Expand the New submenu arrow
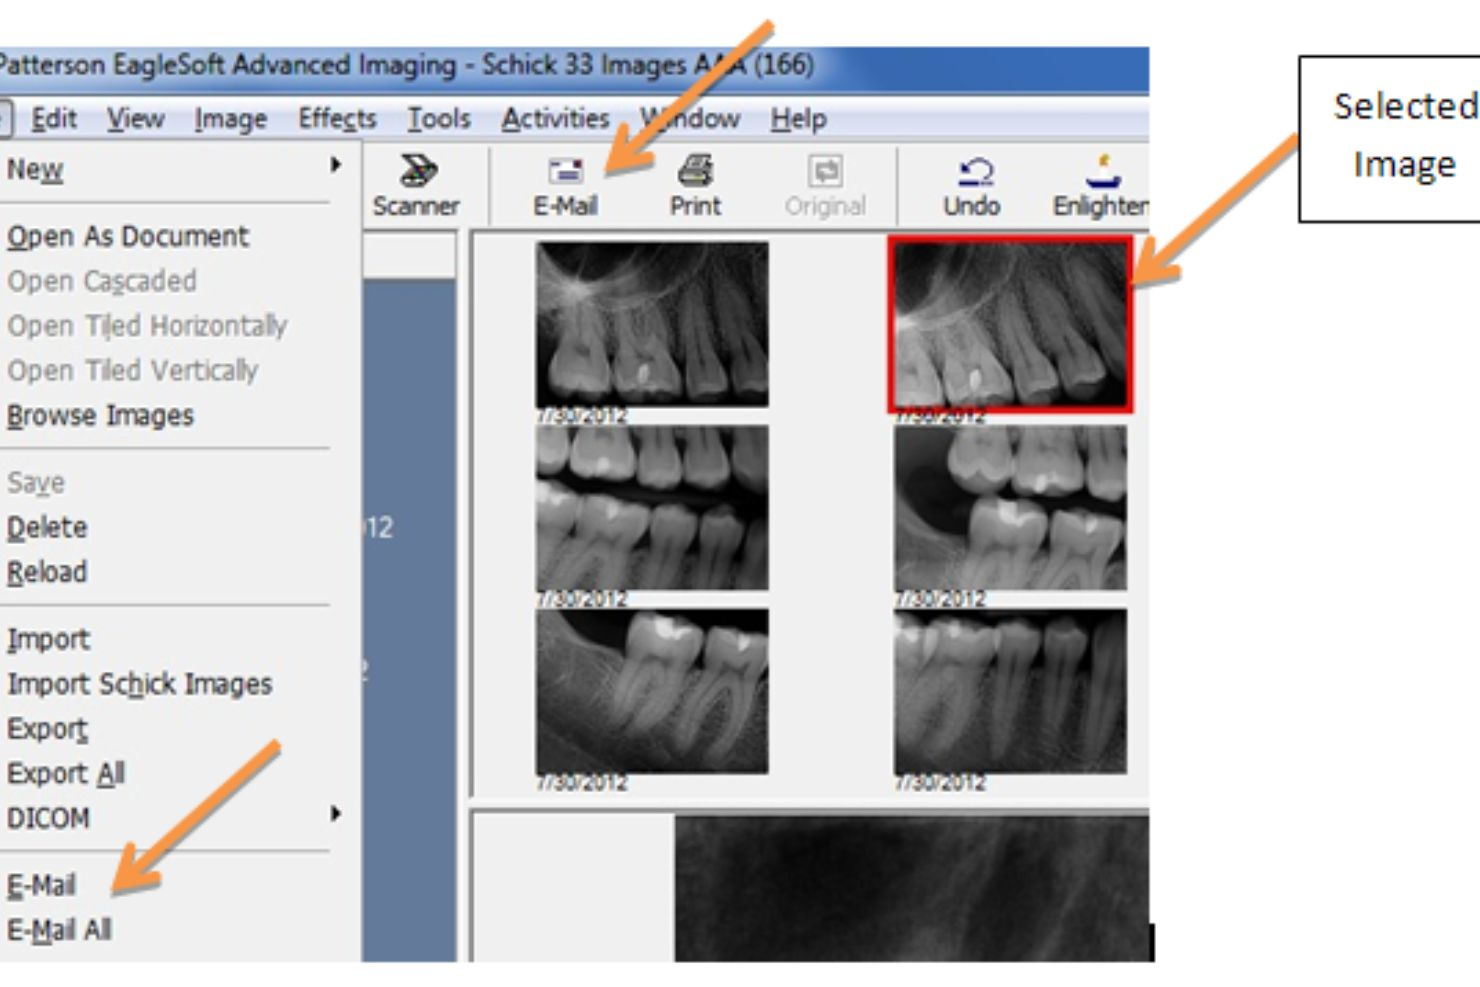The height and width of the screenshot is (987, 1480). click(x=336, y=165)
